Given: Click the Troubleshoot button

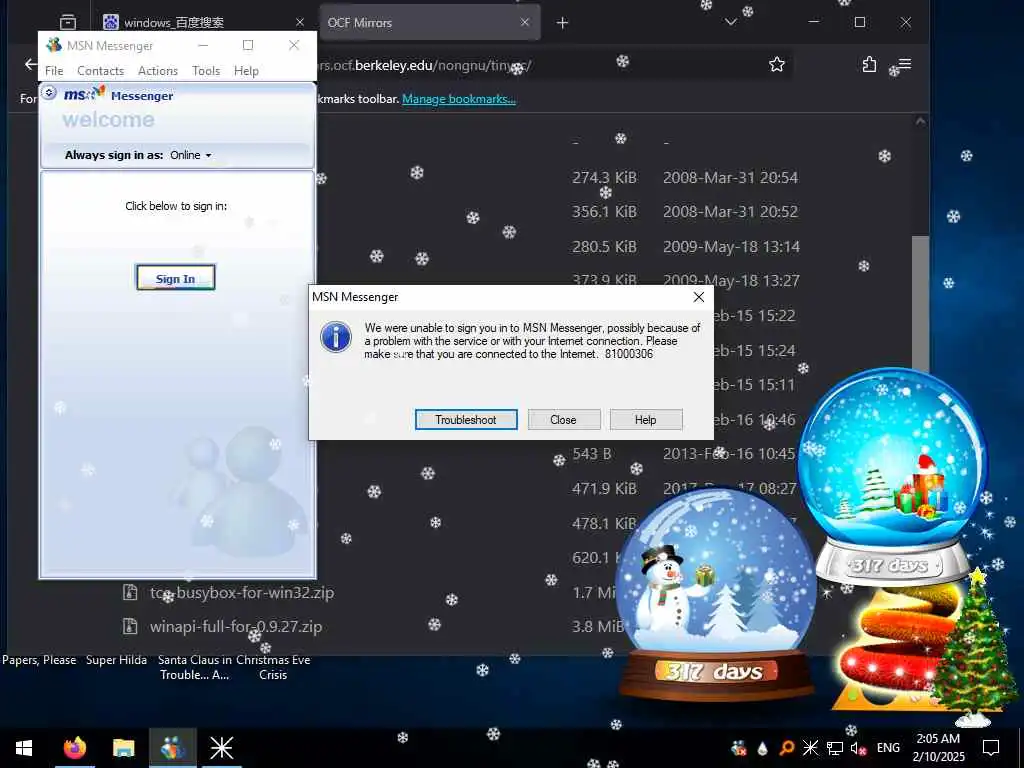Looking at the screenshot, I should click(466, 420).
